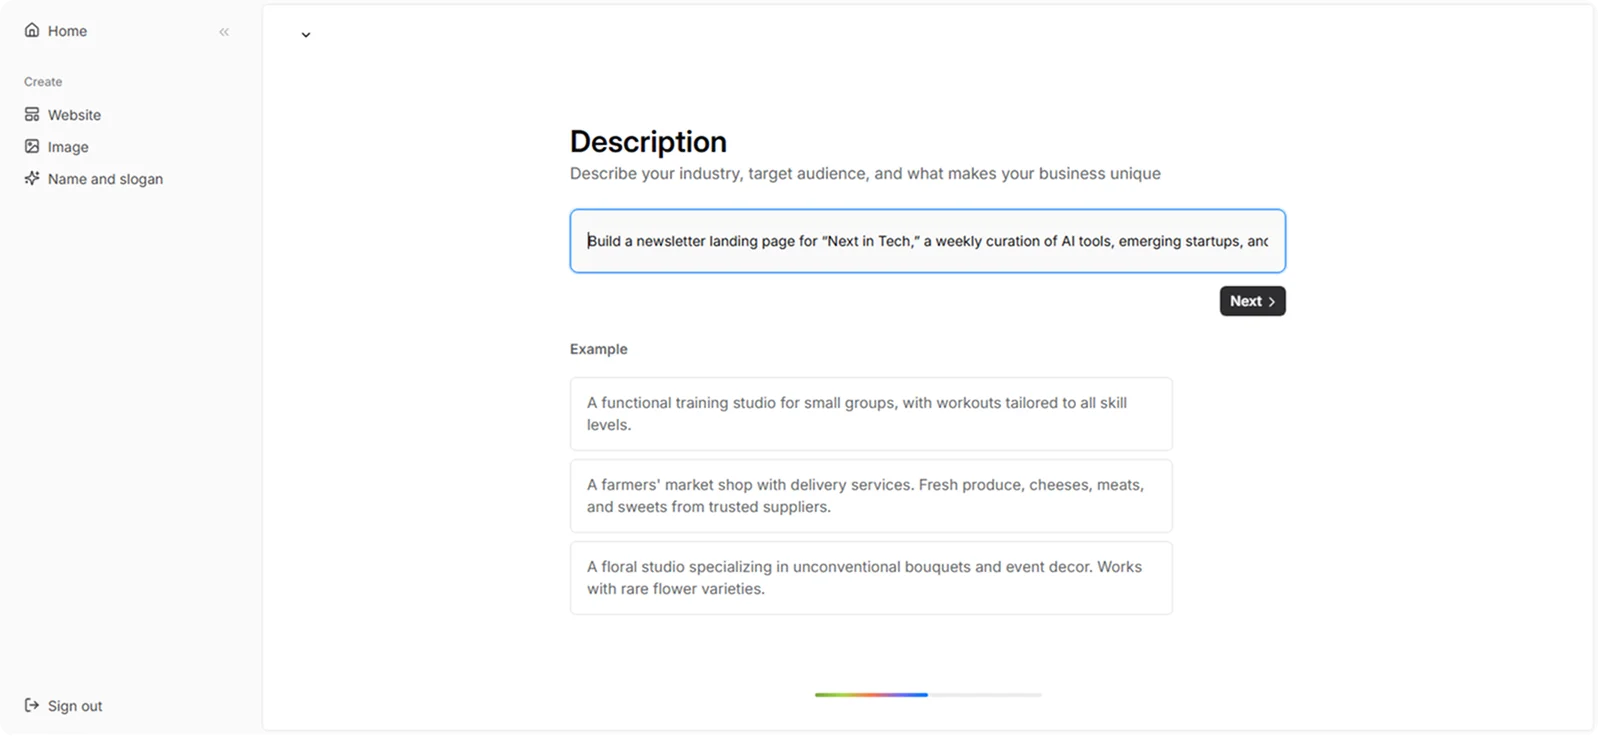Expand the top-left dropdown chevron

306,35
